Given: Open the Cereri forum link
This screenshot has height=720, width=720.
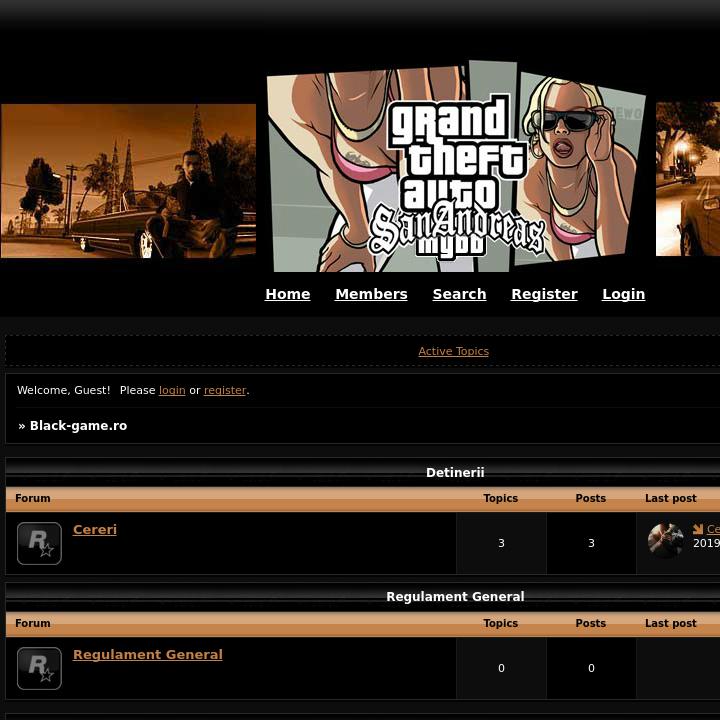Looking at the screenshot, I should [x=95, y=529].
